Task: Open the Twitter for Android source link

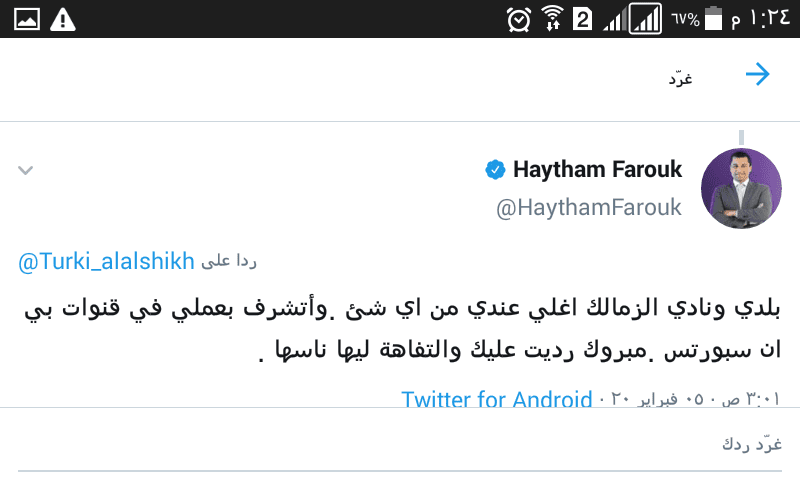Action: tap(497, 398)
